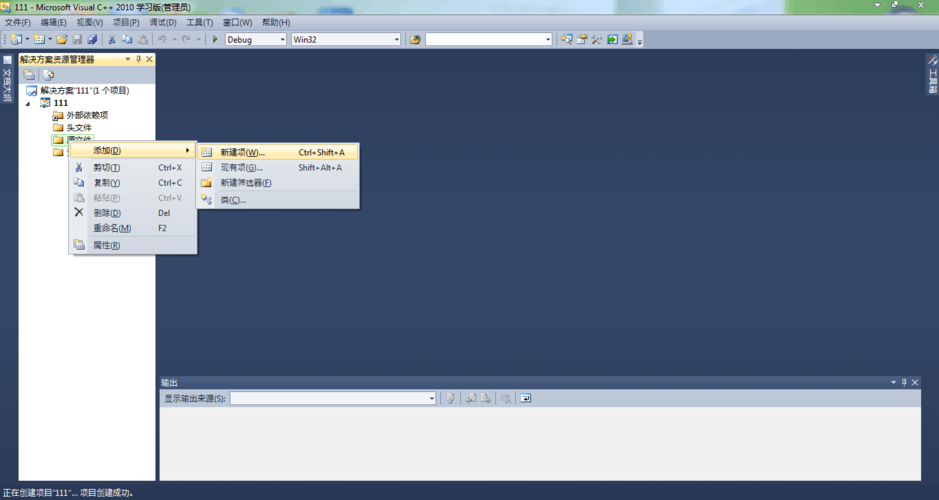939x500 pixels.
Task: Open the 视图(V) menu
Action: pos(90,22)
